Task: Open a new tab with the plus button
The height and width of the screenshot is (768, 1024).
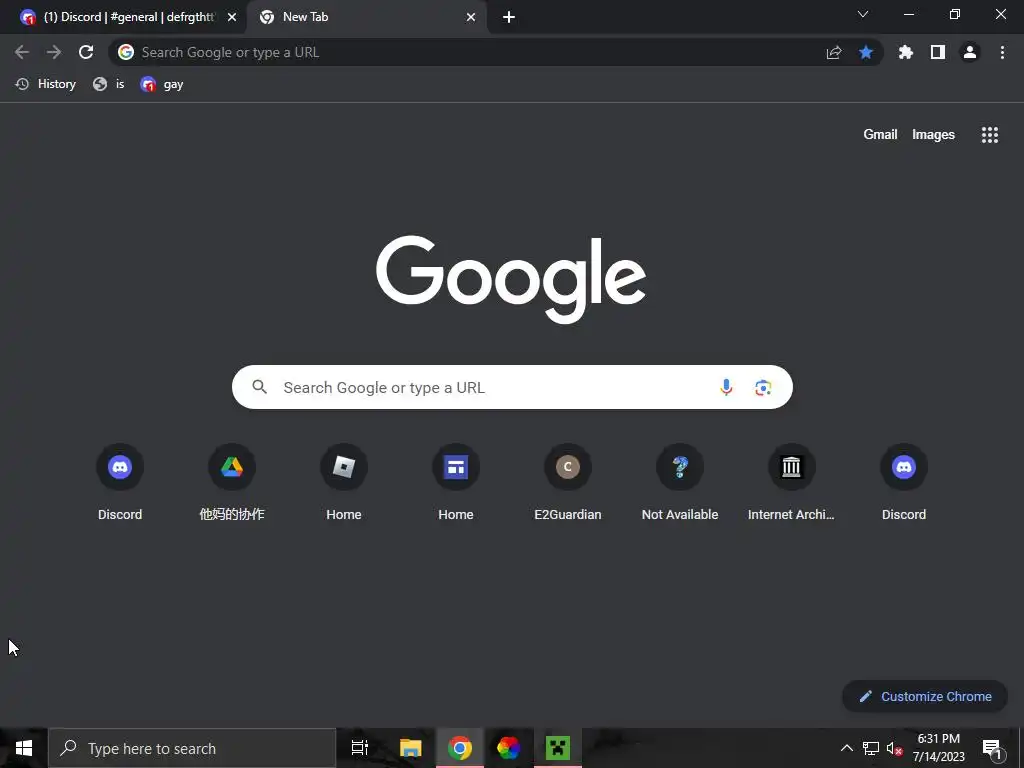Action: [509, 17]
